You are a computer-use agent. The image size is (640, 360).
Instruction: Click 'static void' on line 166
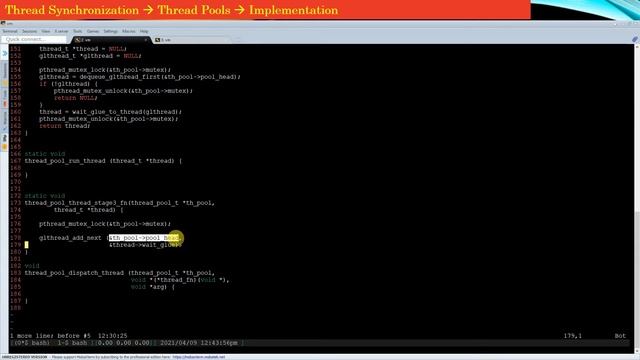tap(44, 154)
